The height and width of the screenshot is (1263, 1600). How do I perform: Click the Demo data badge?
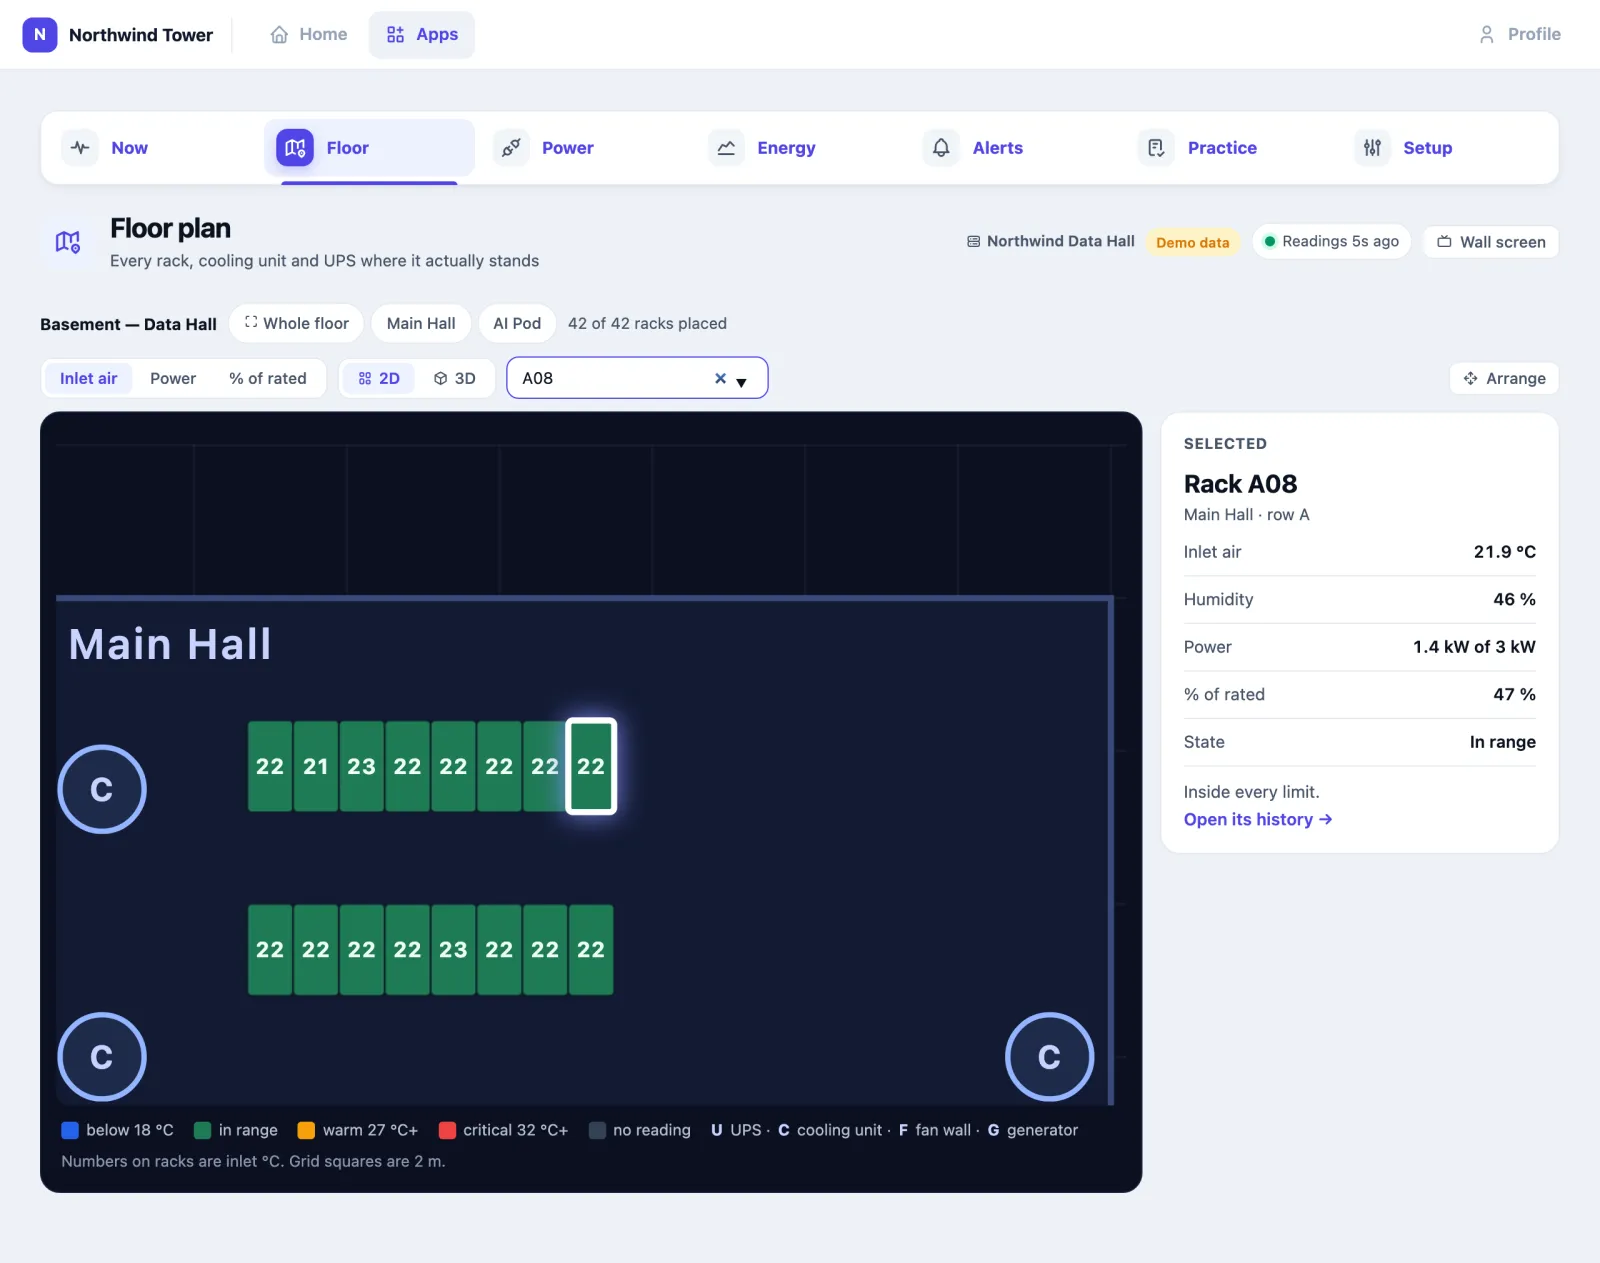click(x=1193, y=242)
